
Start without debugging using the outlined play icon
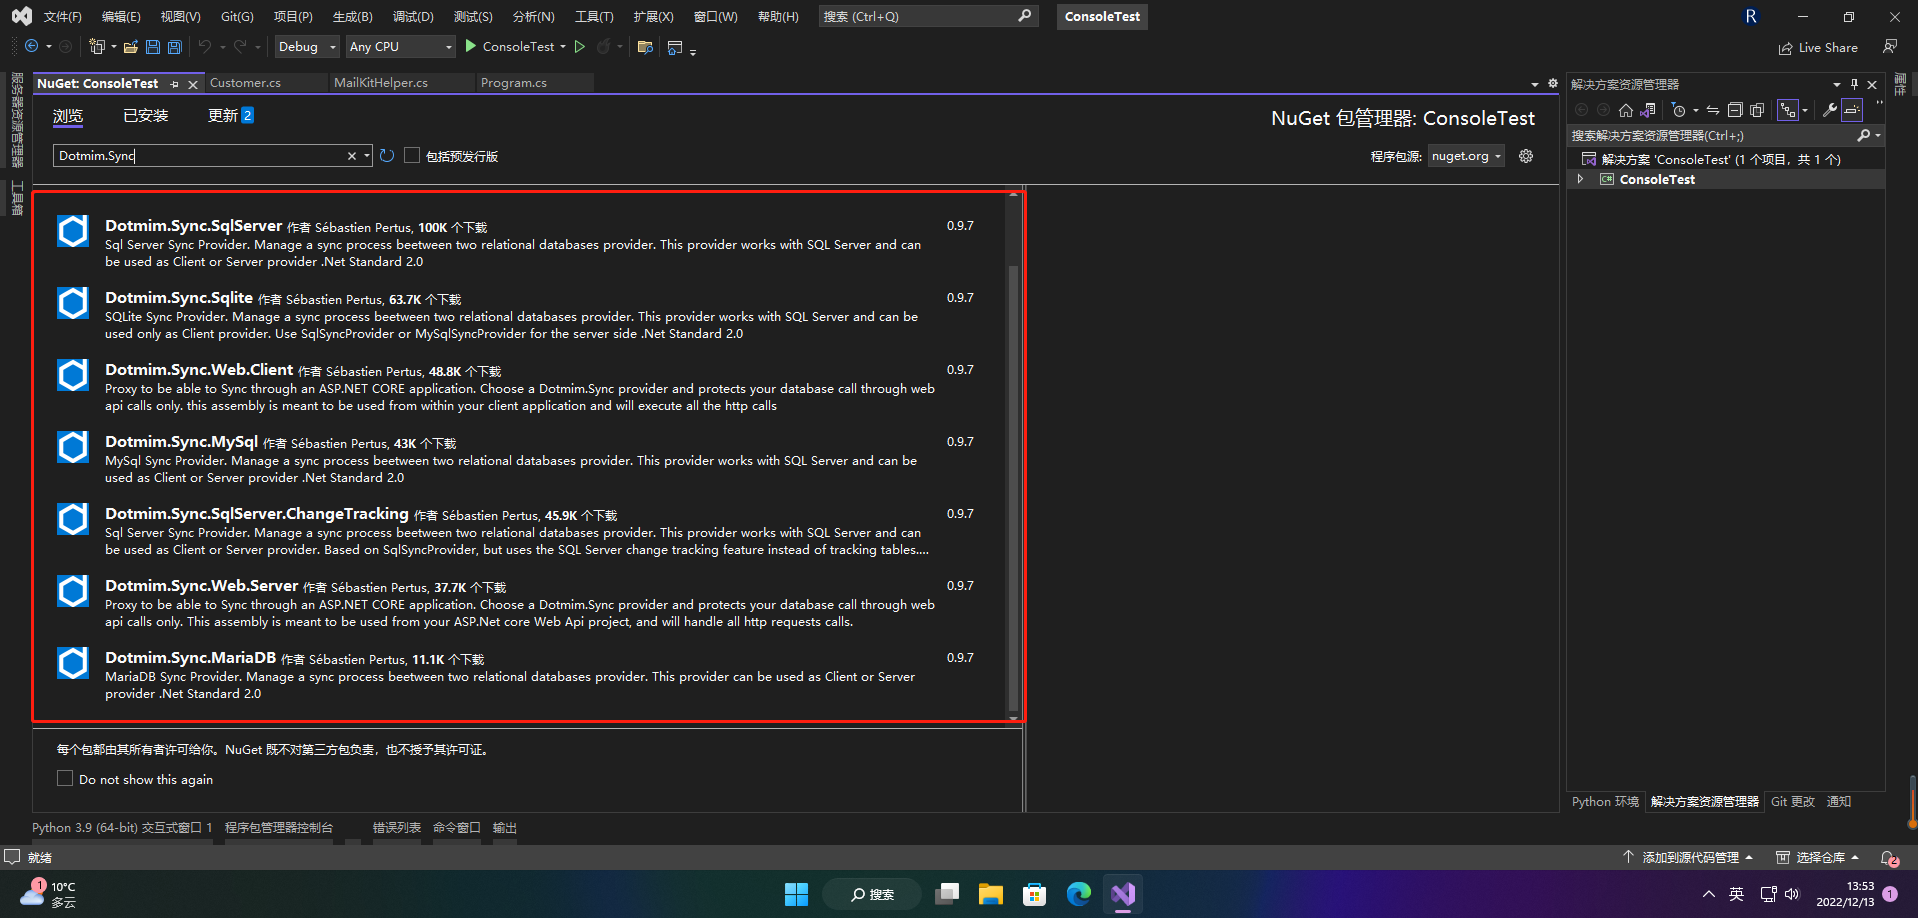pos(580,46)
